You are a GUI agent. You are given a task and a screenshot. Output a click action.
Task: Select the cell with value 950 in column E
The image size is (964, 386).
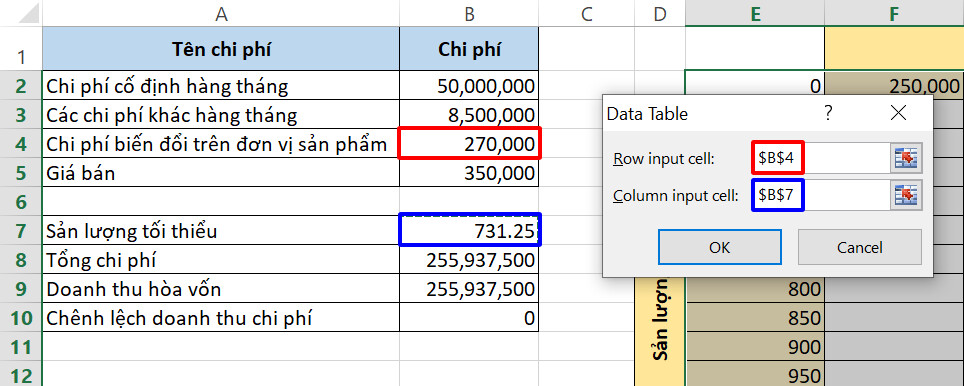[x=755, y=374]
